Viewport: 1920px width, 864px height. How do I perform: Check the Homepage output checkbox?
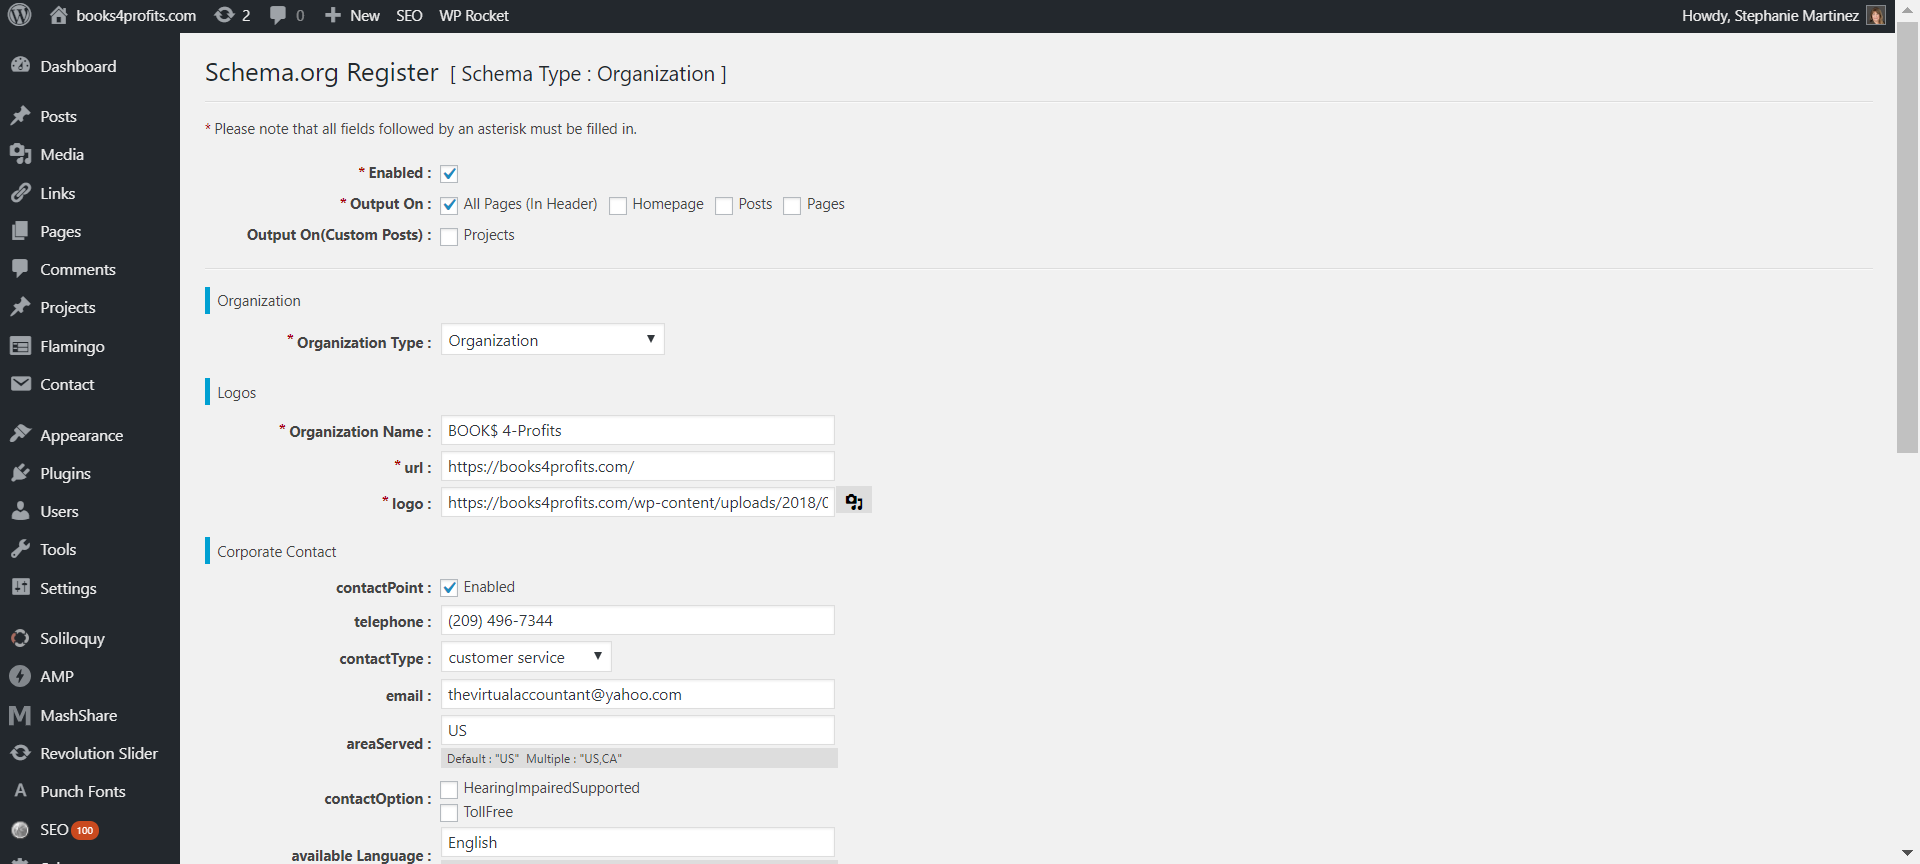(618, 205)
